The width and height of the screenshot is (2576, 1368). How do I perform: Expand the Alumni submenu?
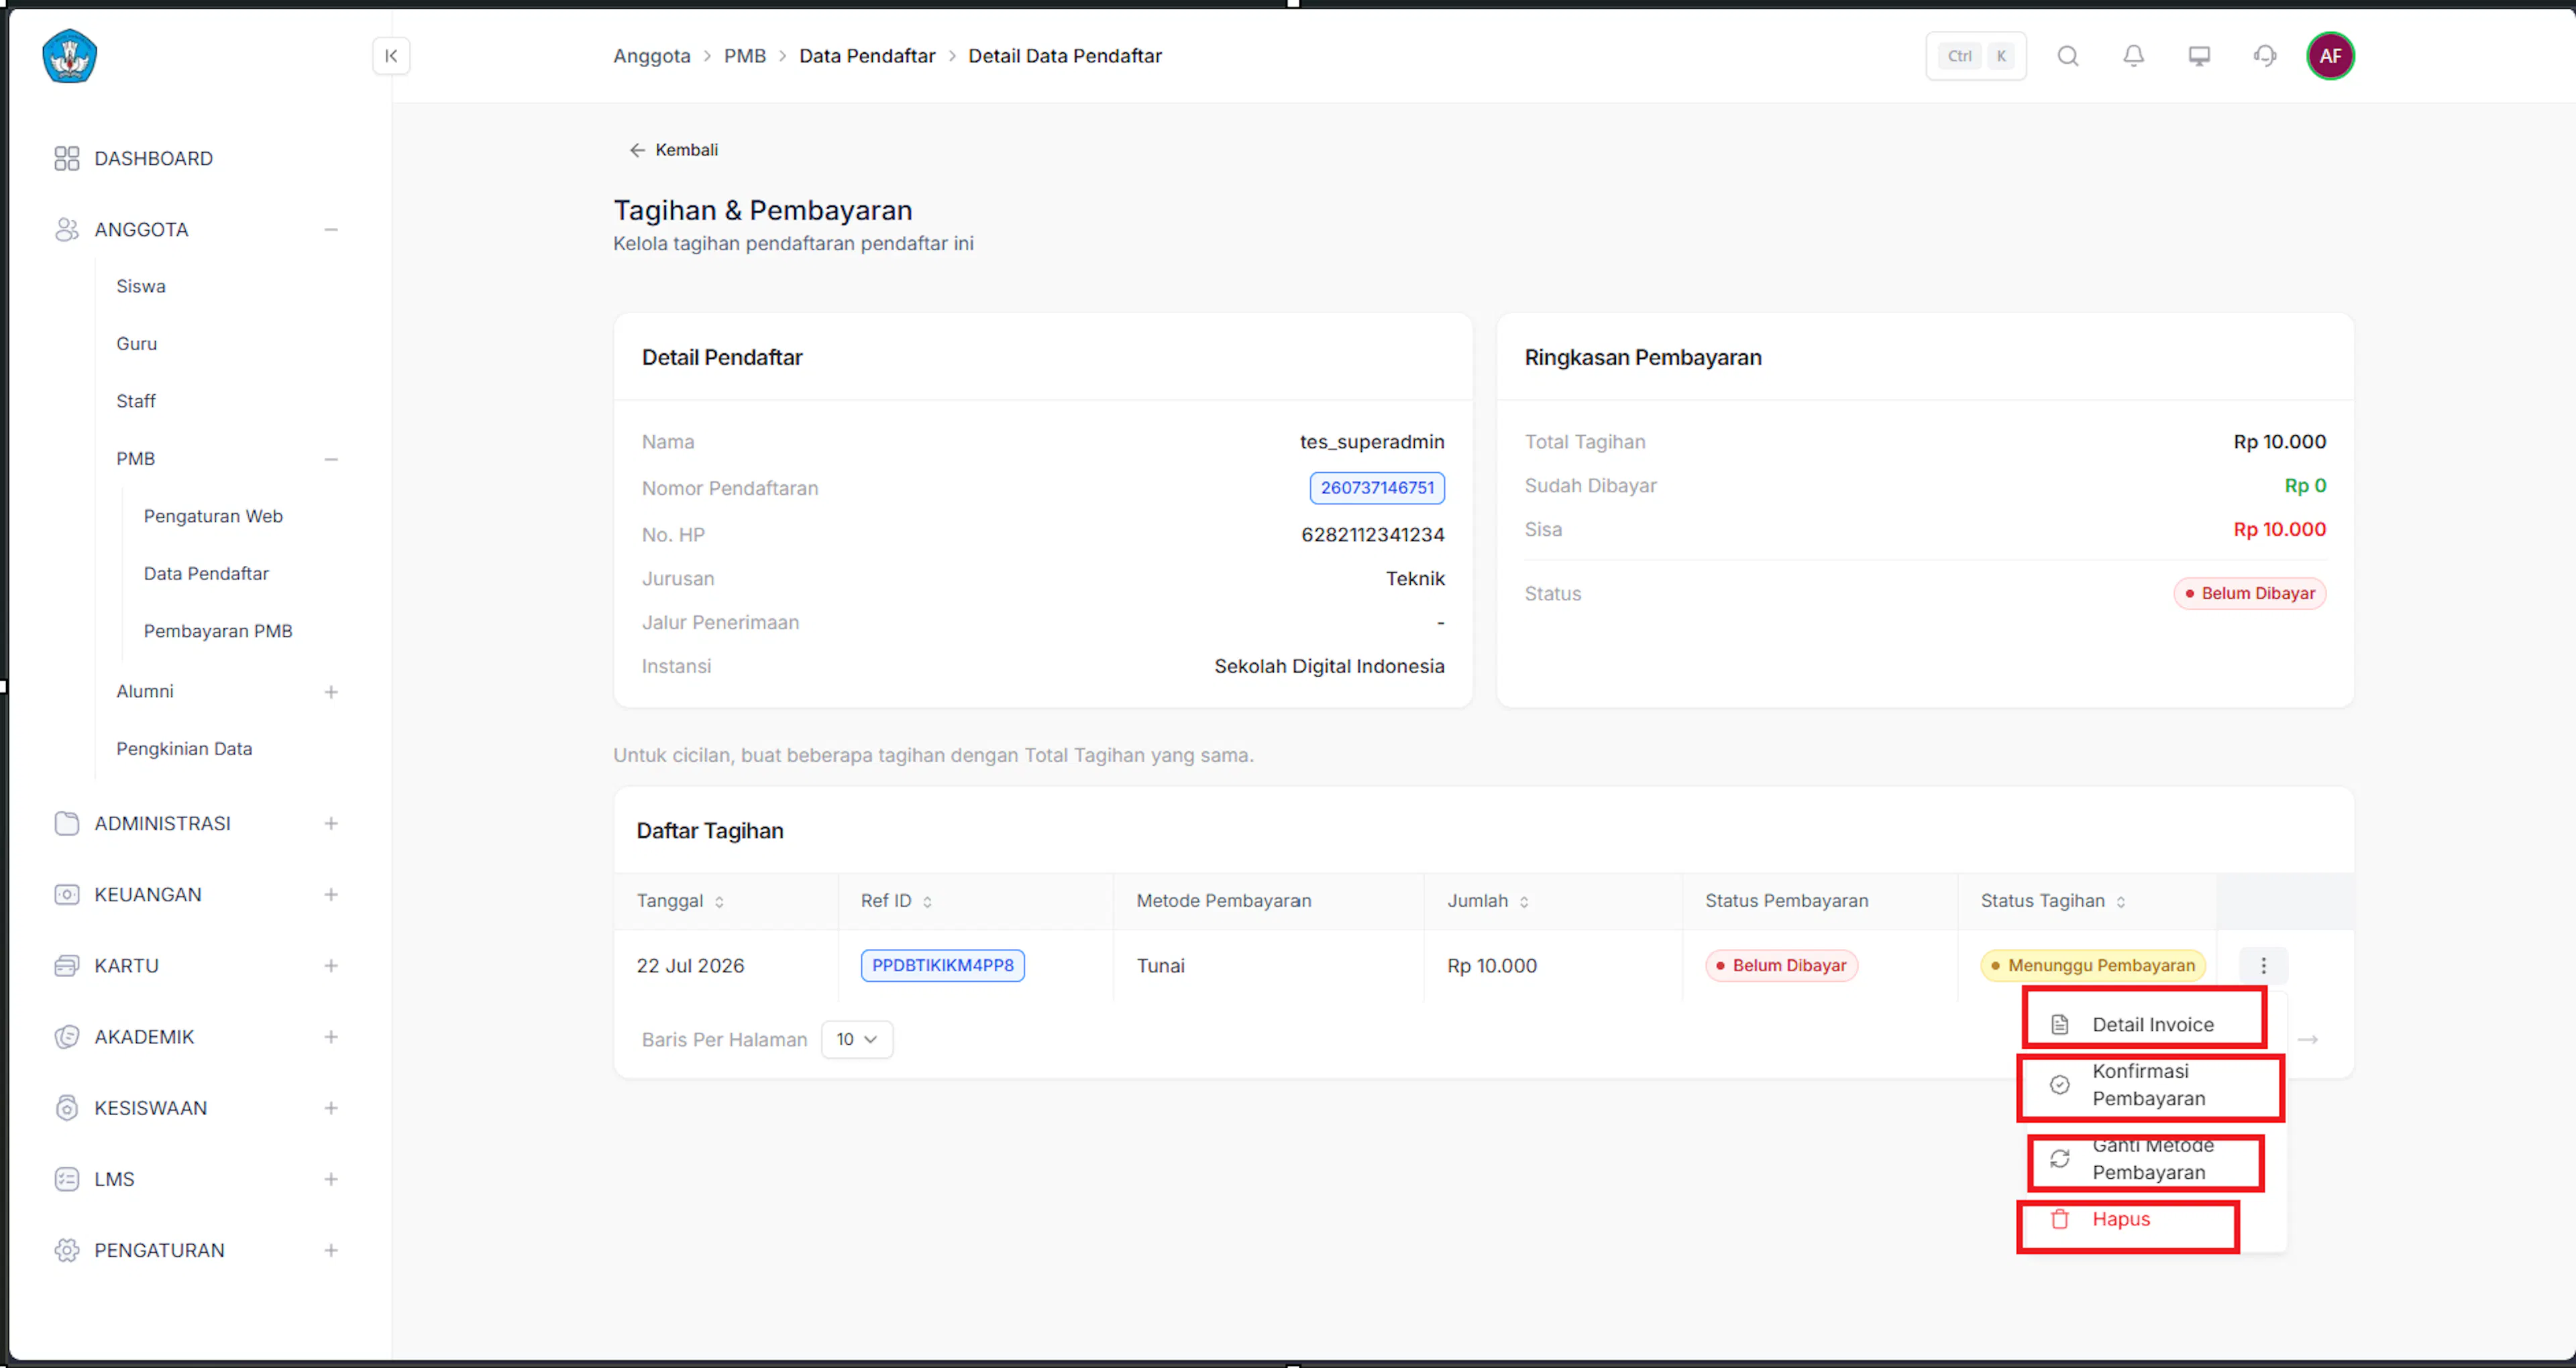tap(331, 692)
